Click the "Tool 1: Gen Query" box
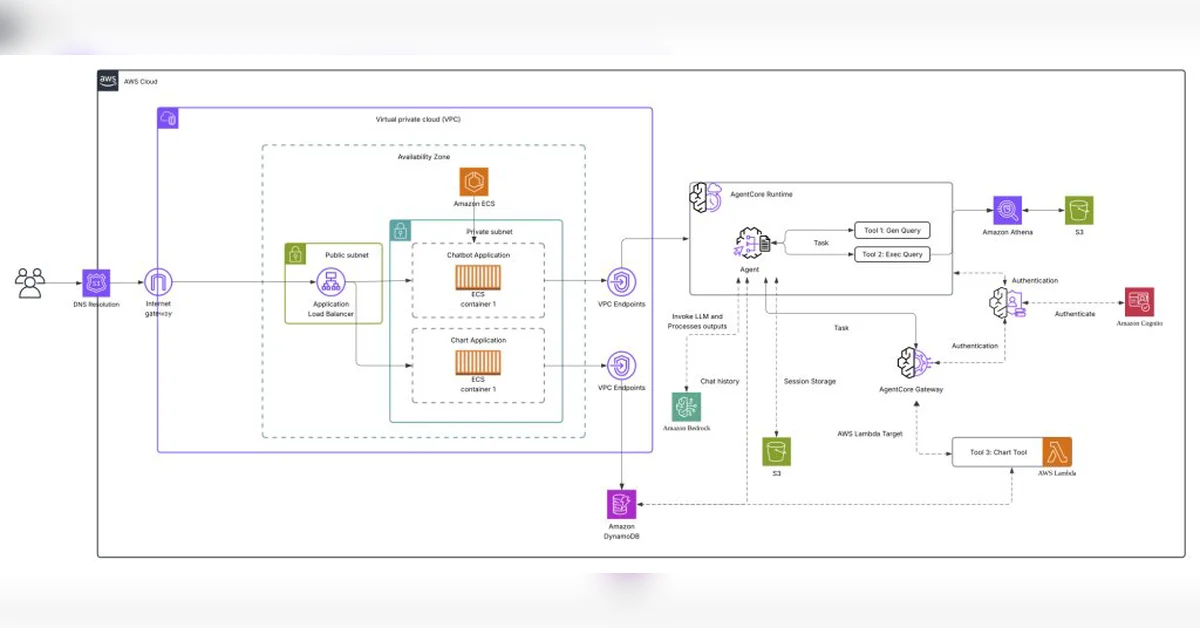The height and width of the screenshot is (628, 1200). [x=890, y=230]
